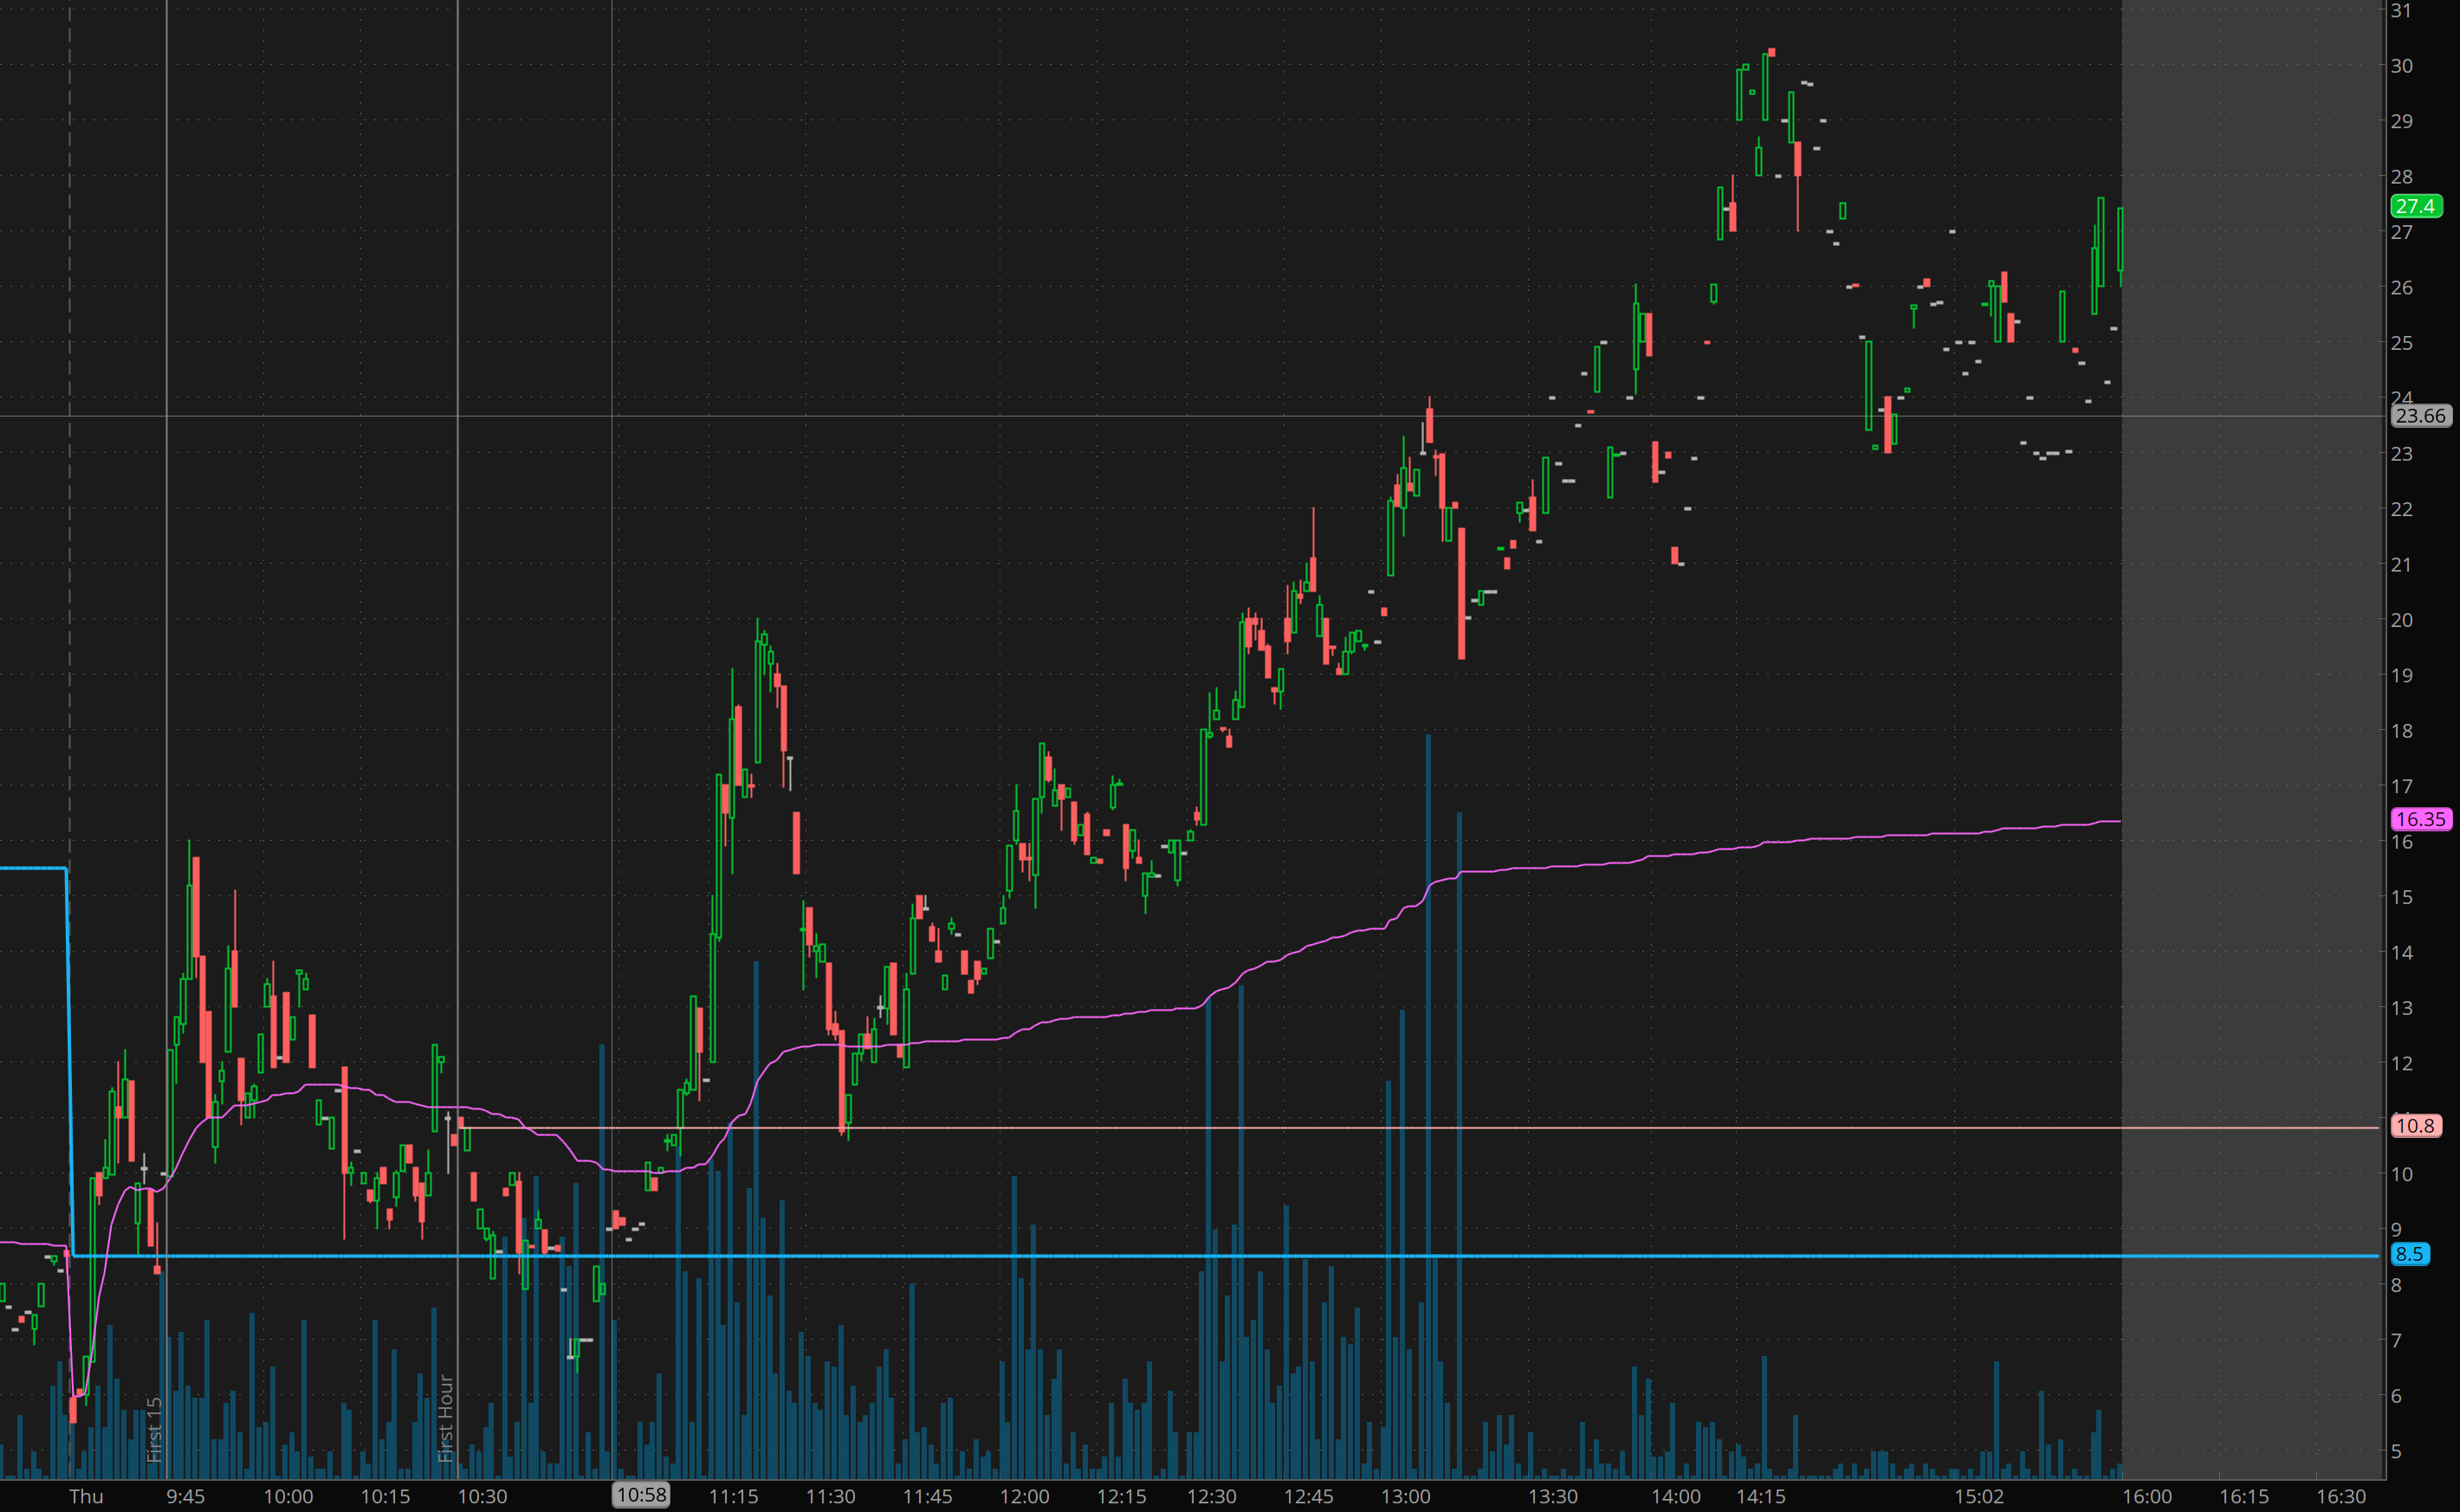
Task: Select the magenta 16.35 price bubble
Action: (2420, 819)
